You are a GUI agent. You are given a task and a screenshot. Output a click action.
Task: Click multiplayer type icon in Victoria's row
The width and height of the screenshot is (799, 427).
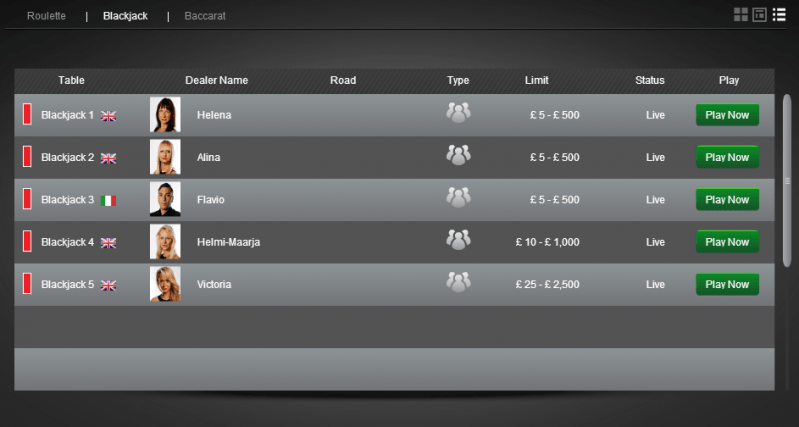pos(458,282)
